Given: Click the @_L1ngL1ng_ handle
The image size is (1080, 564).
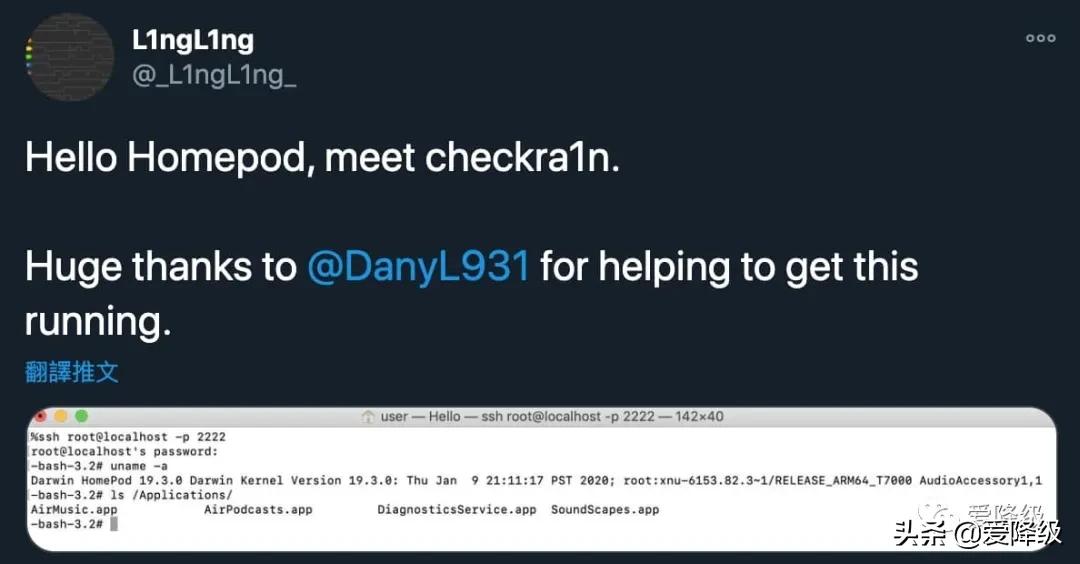Looking at the screenshot, I should [x=214, y=75].
